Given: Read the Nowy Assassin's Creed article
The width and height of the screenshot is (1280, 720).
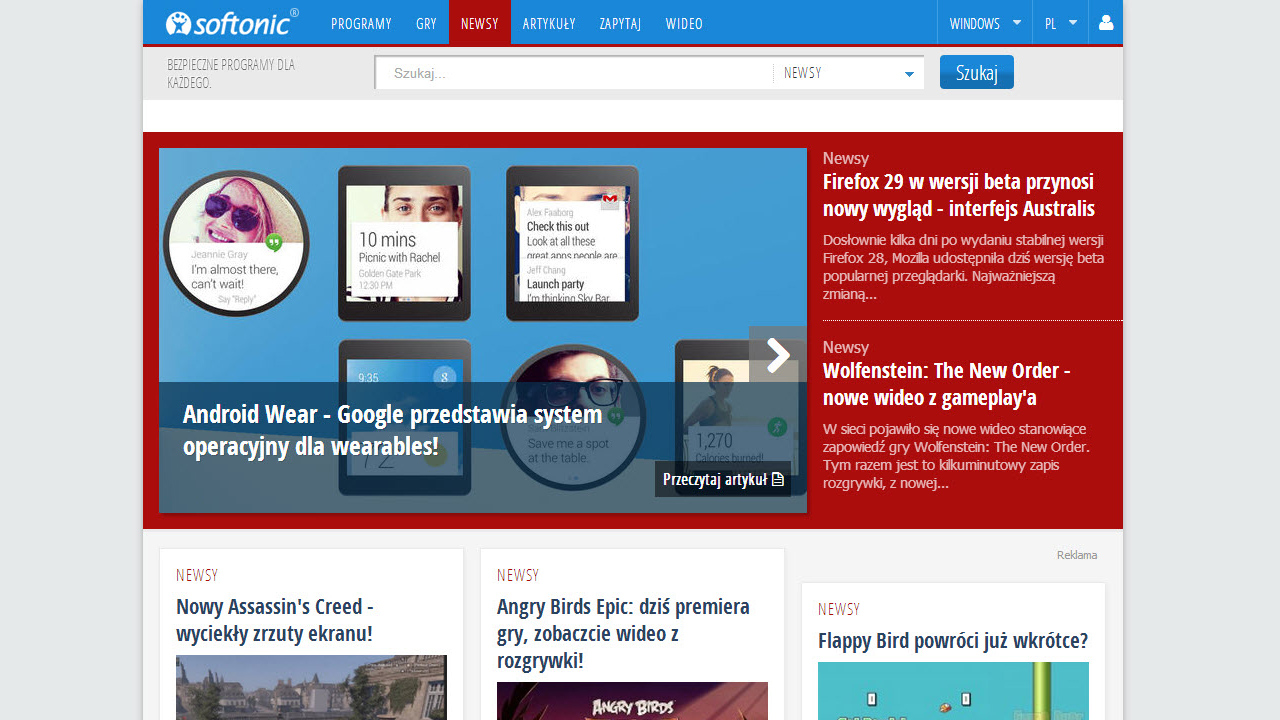Looking at the screenshot, I should (x=275, y=620).
